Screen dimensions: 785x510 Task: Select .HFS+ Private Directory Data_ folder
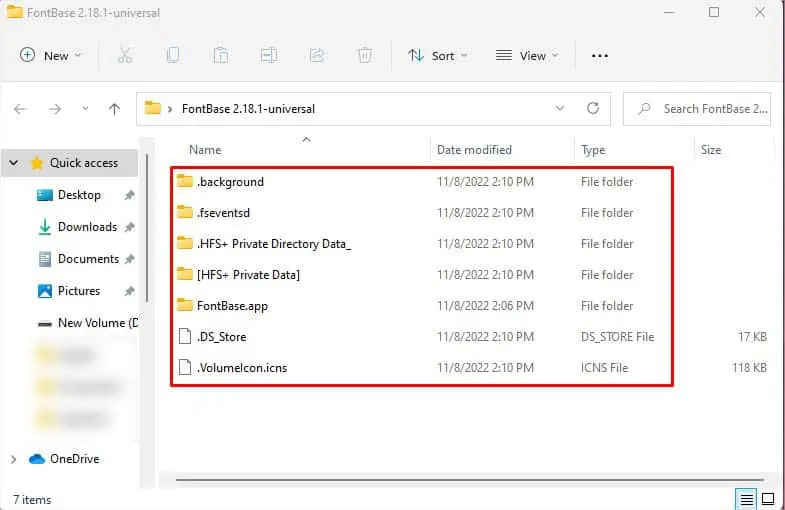coord(274,244)
